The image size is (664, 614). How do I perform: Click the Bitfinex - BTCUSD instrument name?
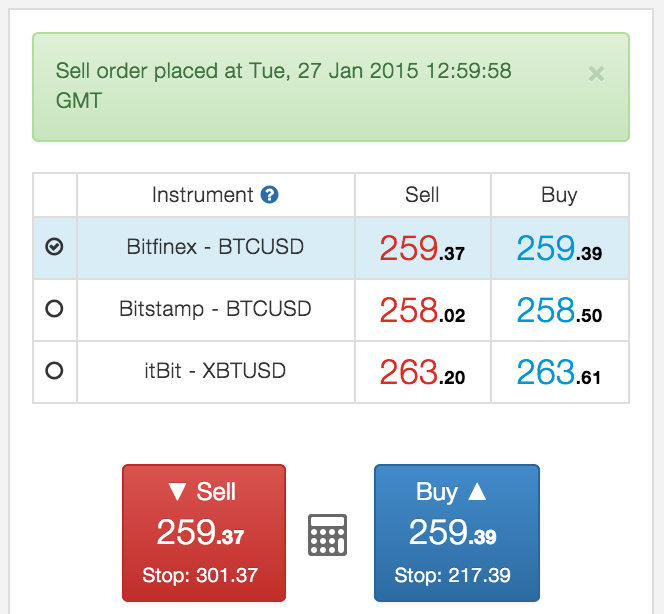[x=215, y=247]
